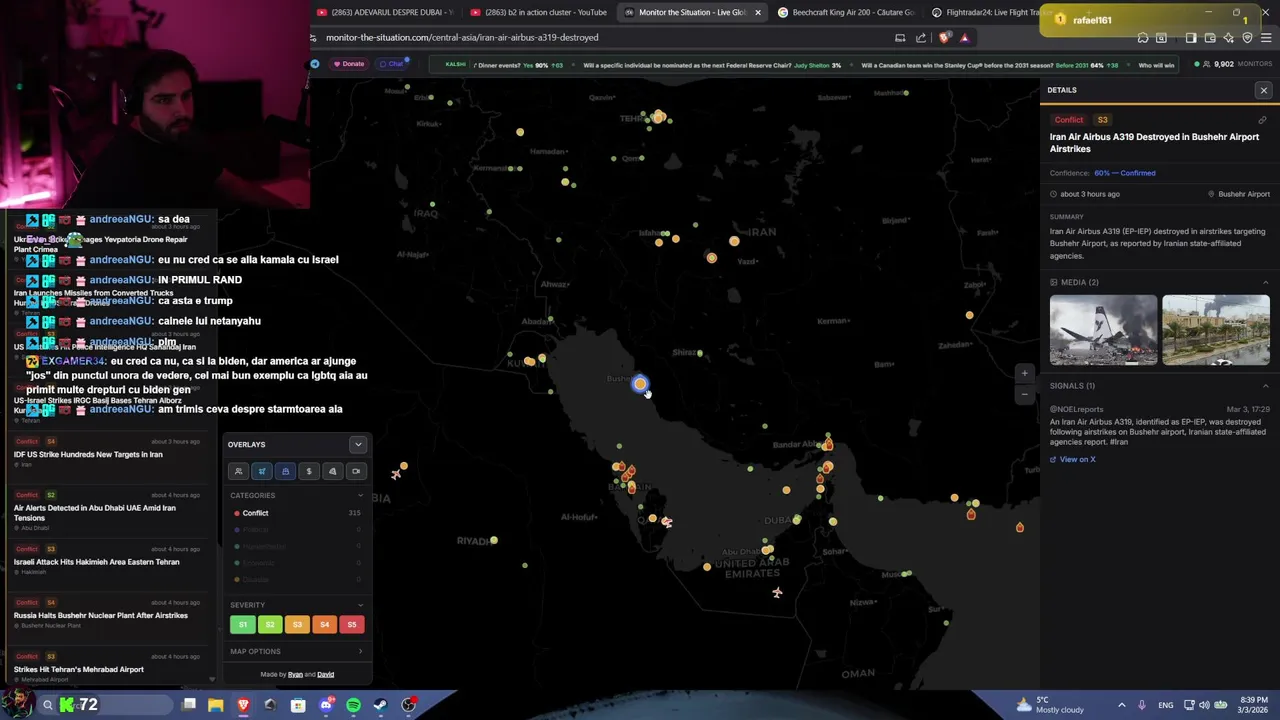The width and height of the screenshot is (1280, 720).
Task: Open Microsoft Store from the taskbar
Action: pyautogui.click(x=298, y=705)
